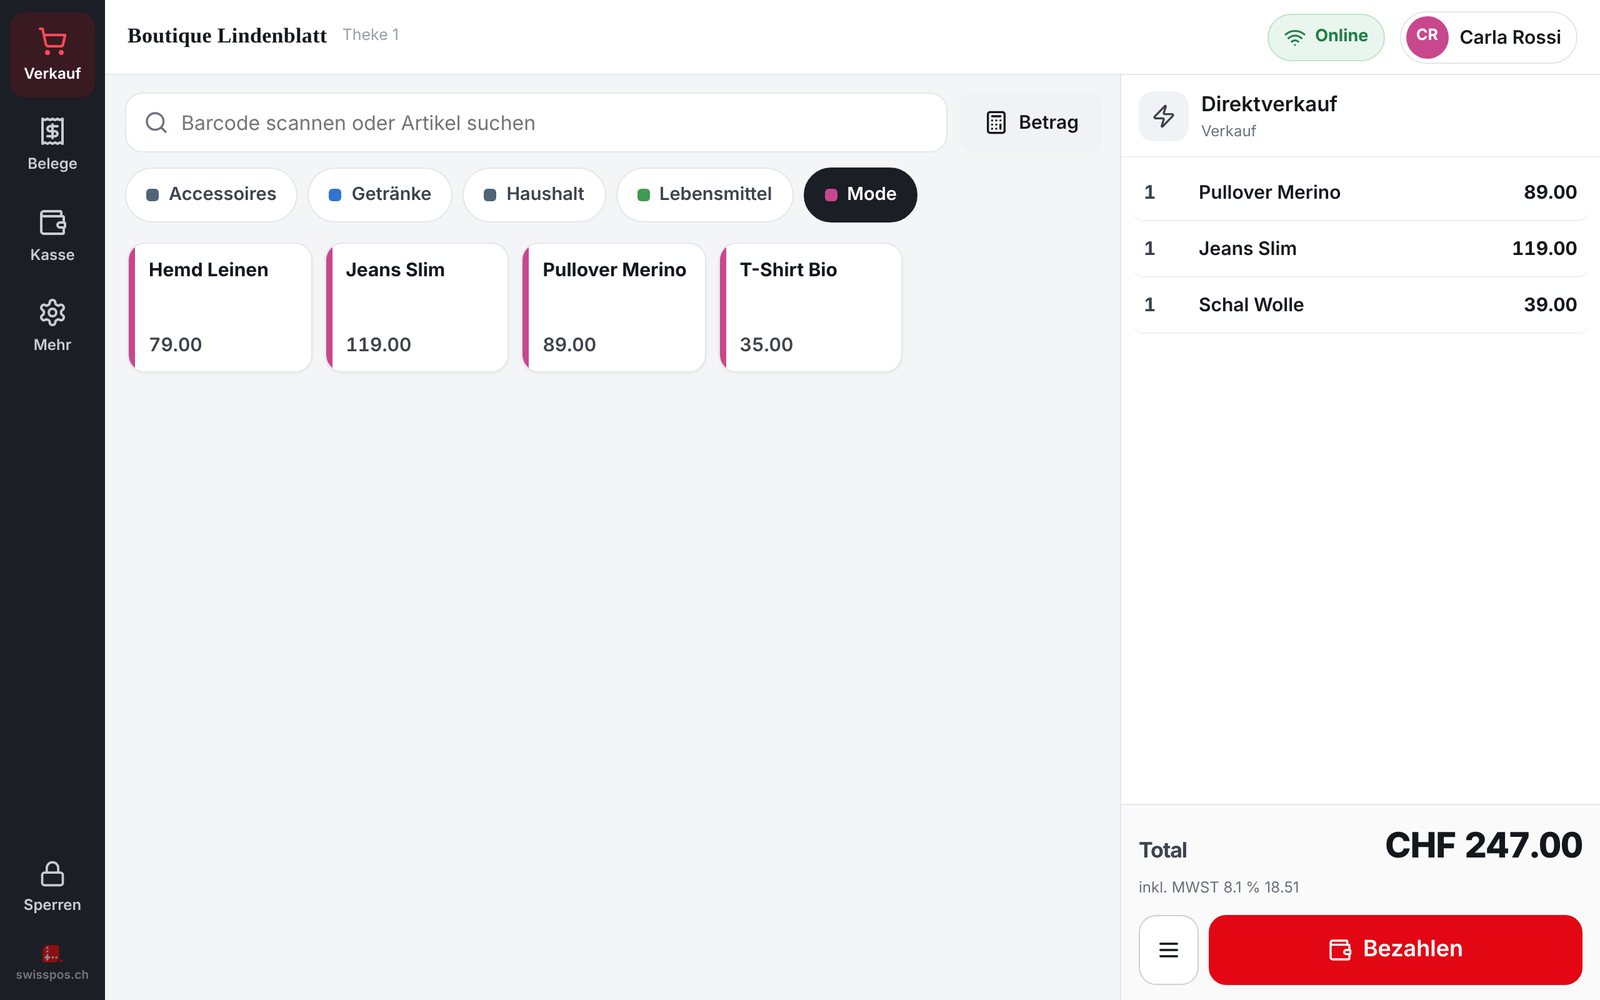Add Jeans Slim product tile to cart

[417, 308]
